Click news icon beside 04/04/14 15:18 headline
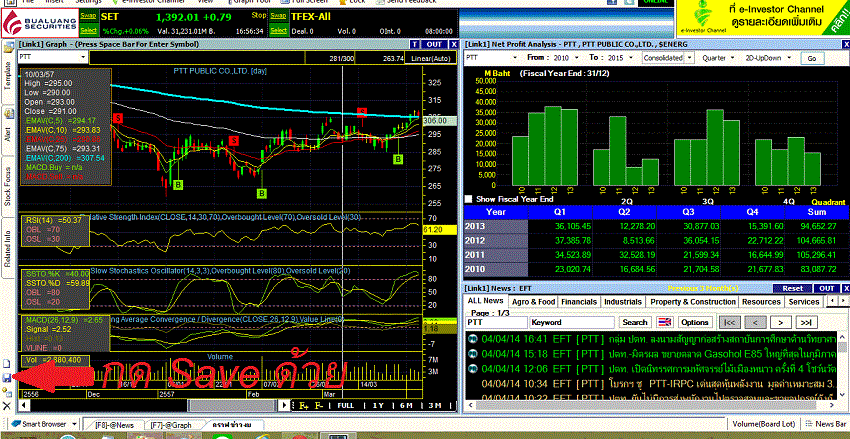 point(473,354)
